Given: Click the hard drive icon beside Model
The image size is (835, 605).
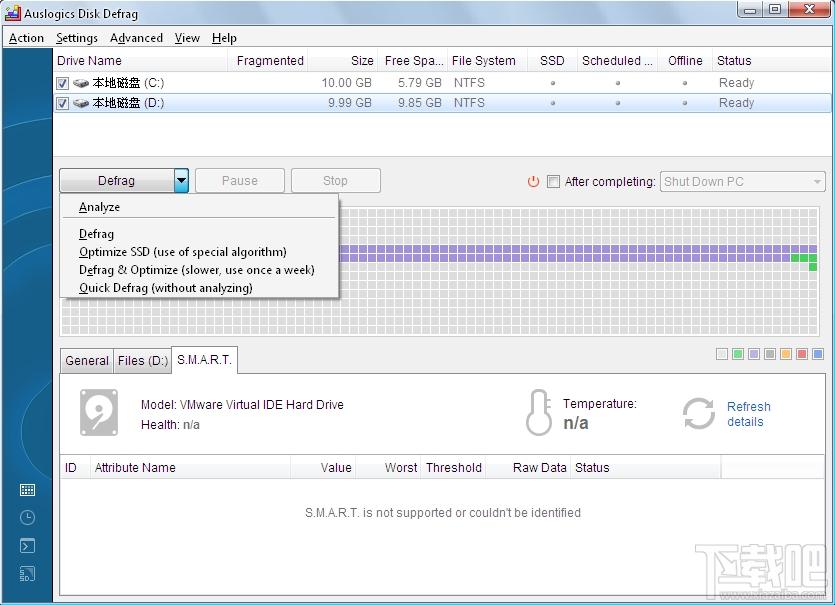Looking at the screenshot, I should point(99,412).
